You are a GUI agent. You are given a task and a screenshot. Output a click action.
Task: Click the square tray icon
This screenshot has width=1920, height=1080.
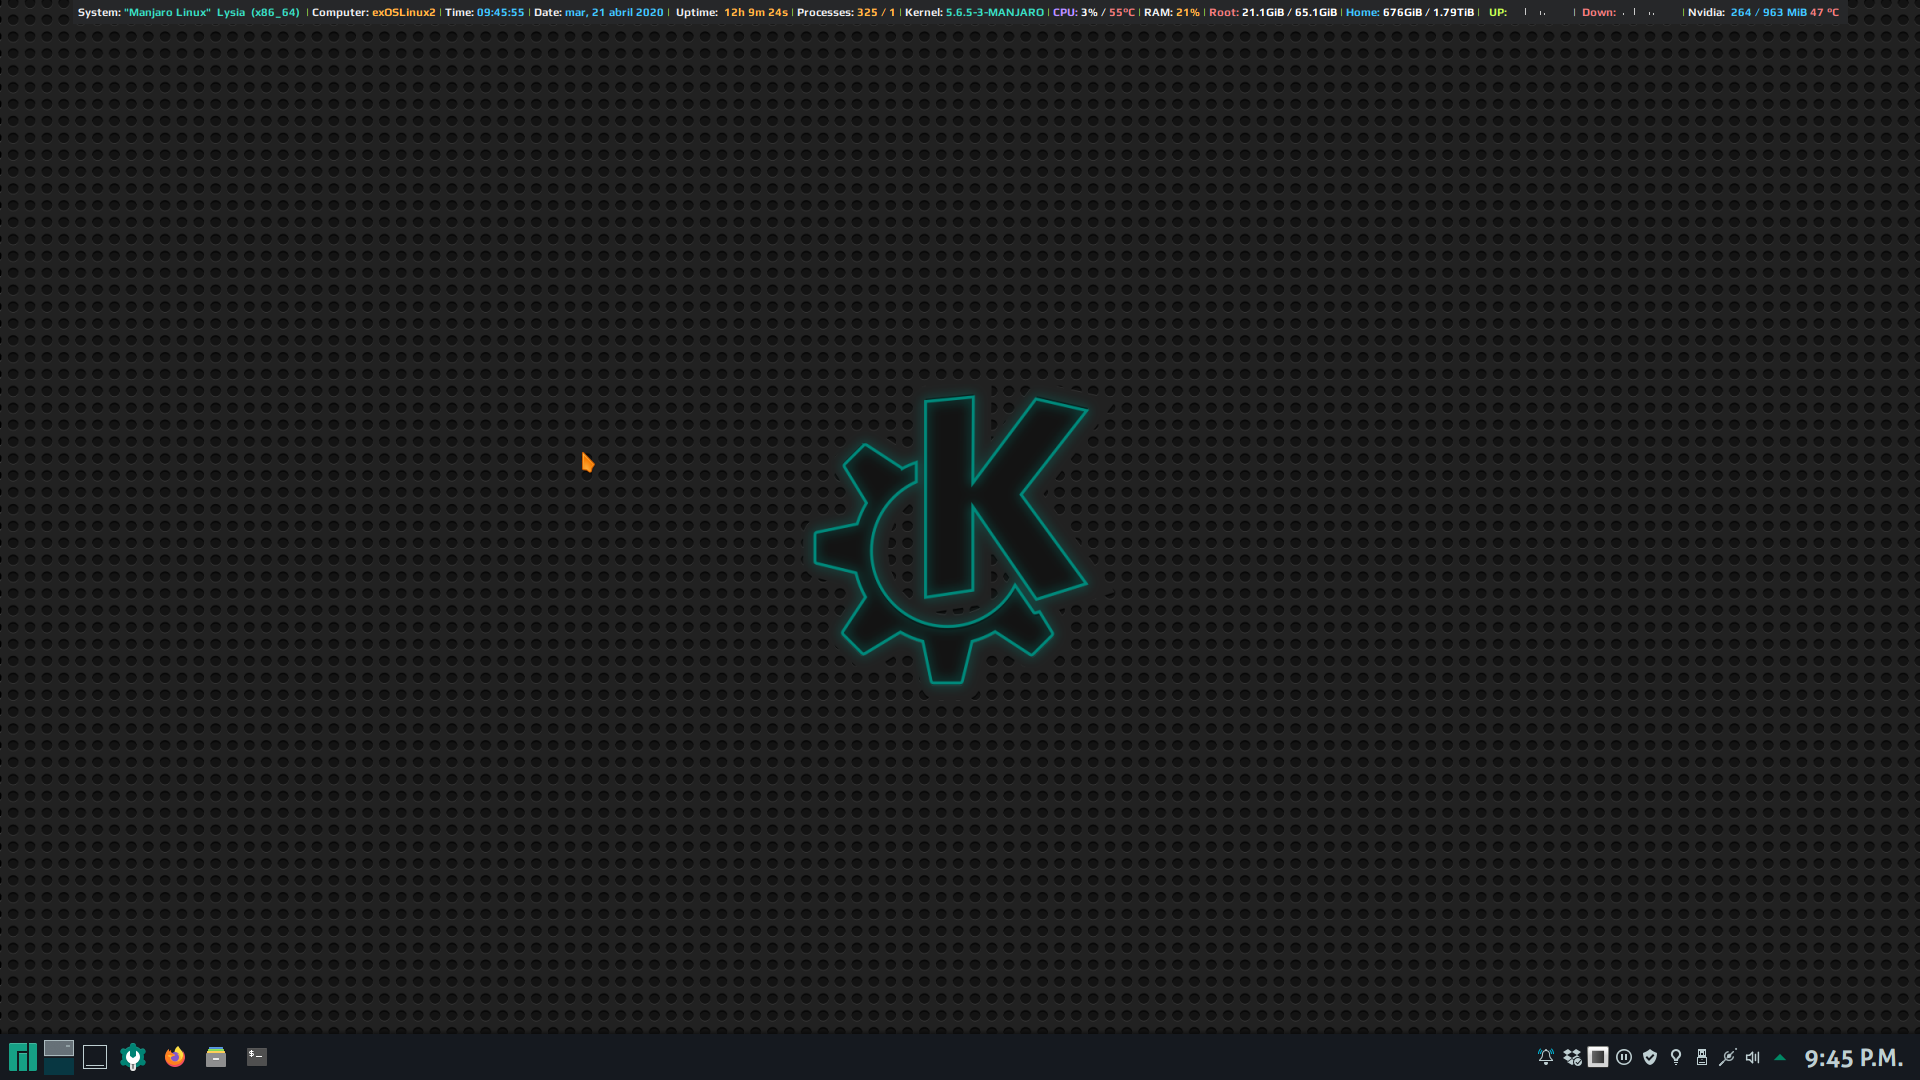pos(1598,1057)
